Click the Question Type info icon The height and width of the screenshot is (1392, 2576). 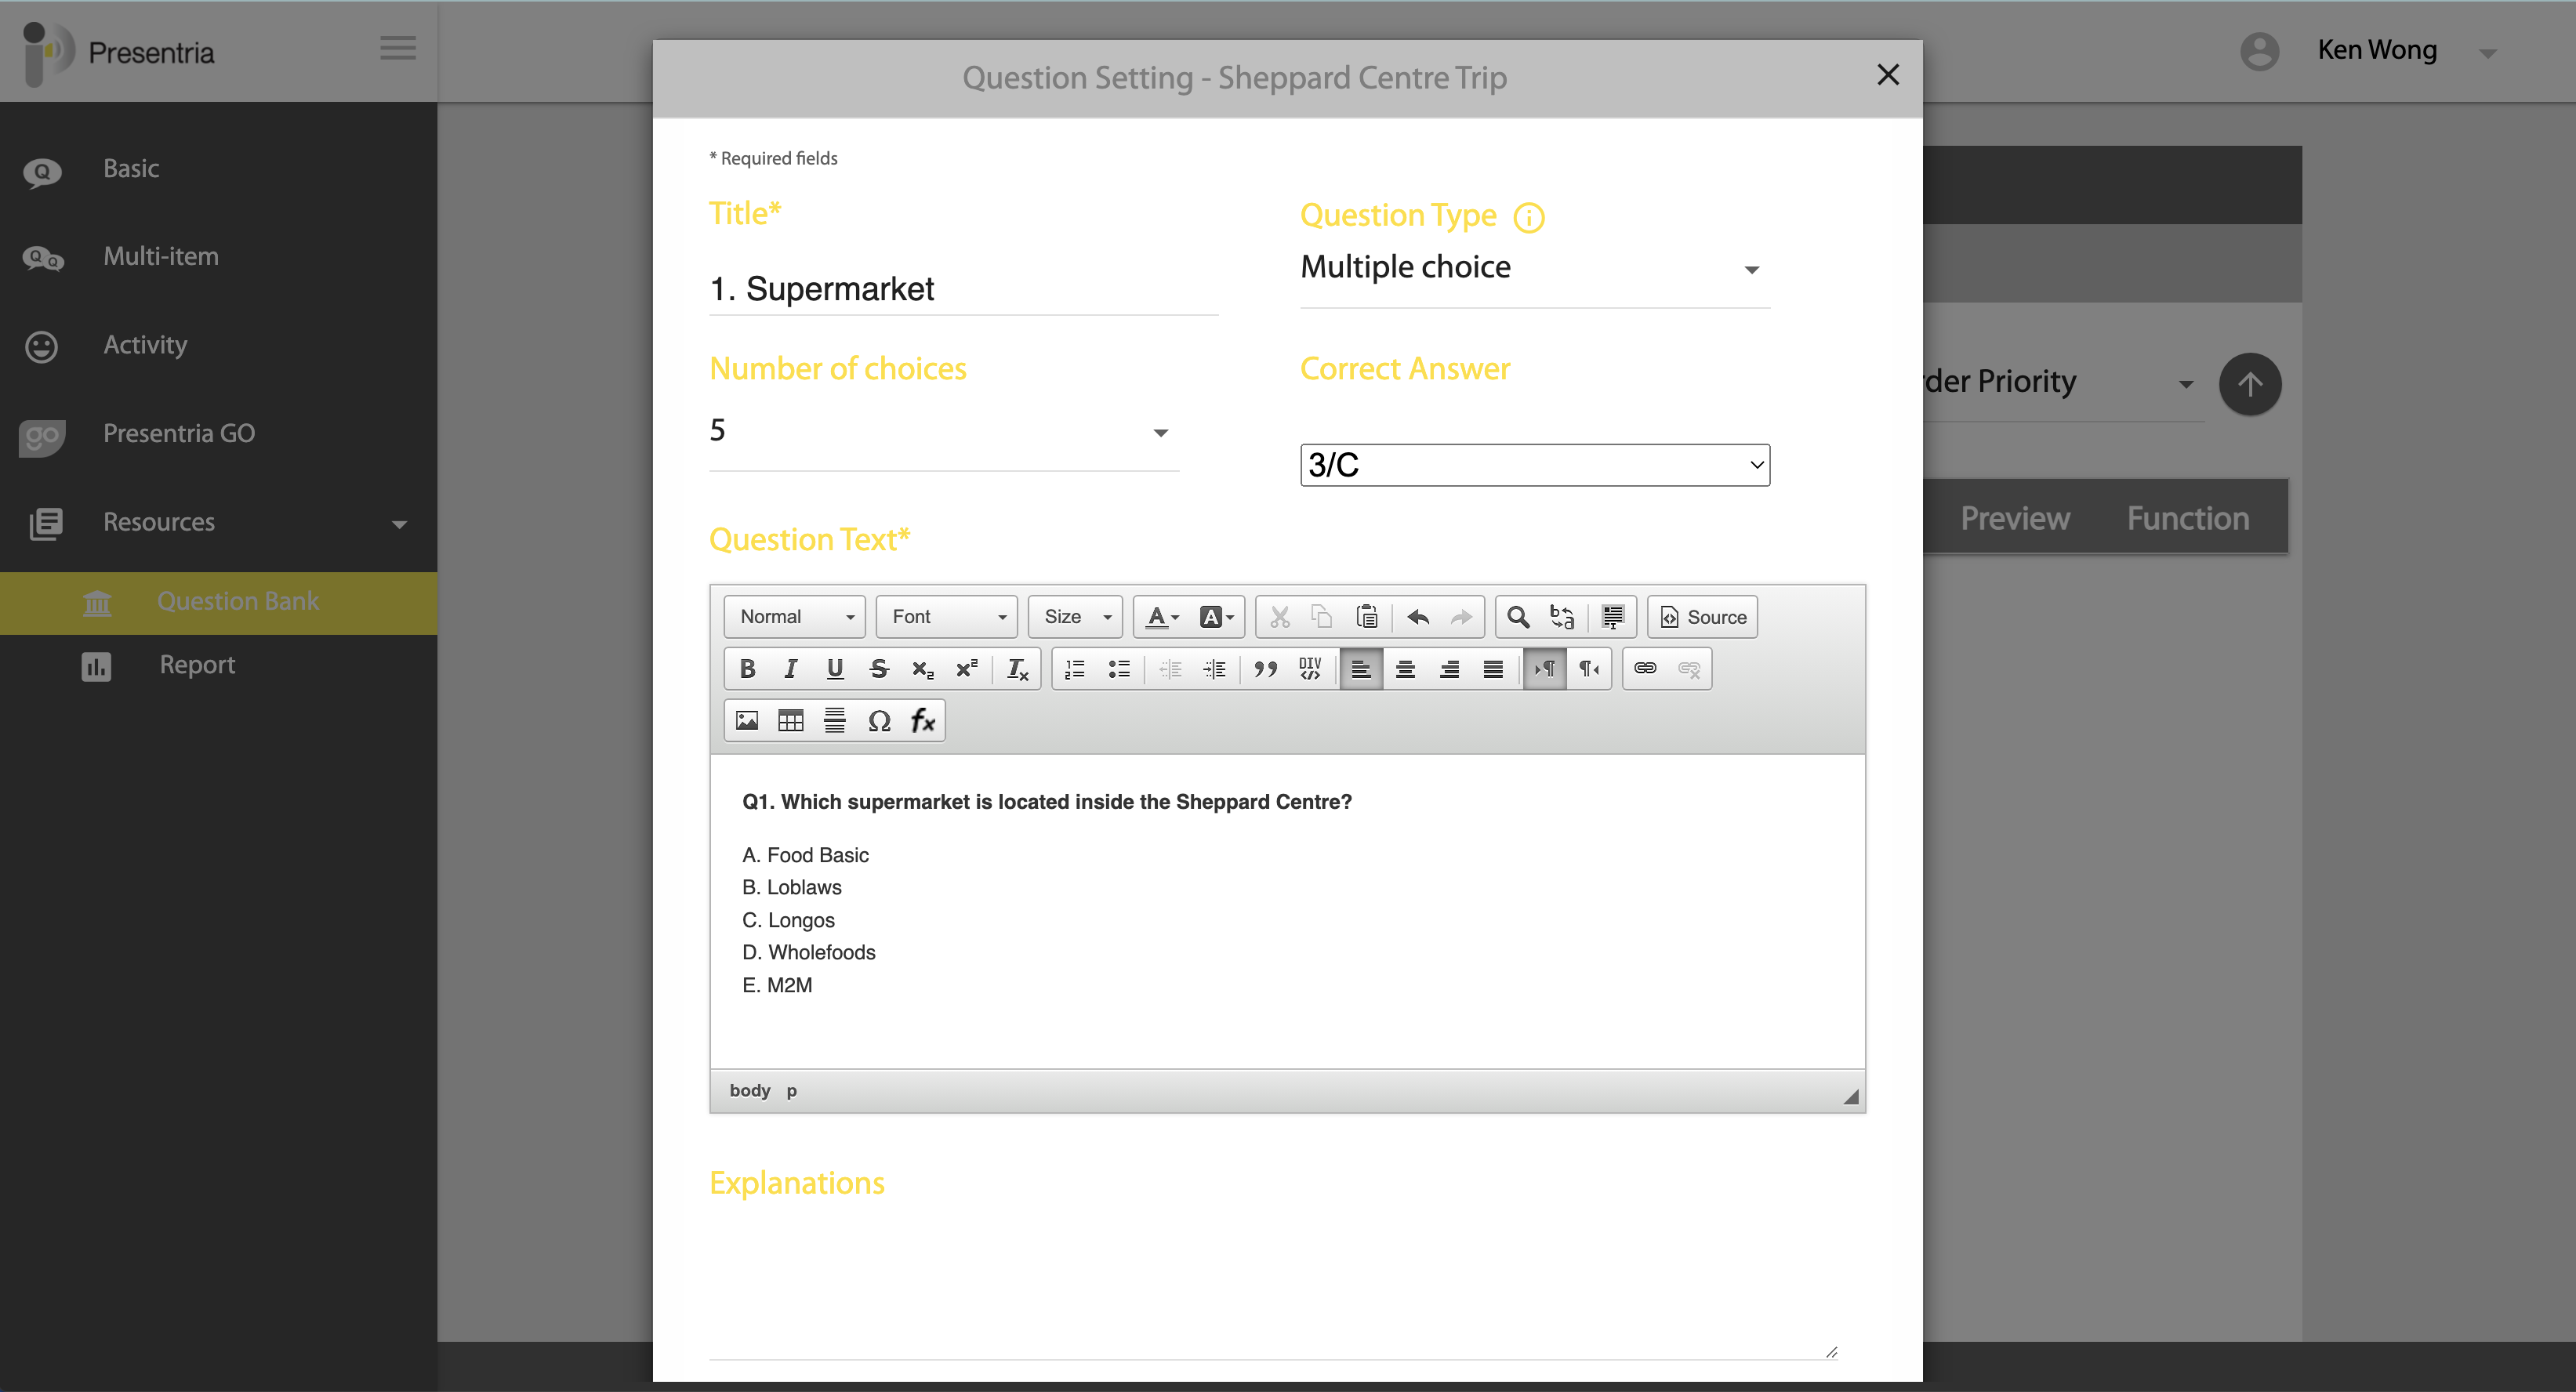[x=1529, y=217]
